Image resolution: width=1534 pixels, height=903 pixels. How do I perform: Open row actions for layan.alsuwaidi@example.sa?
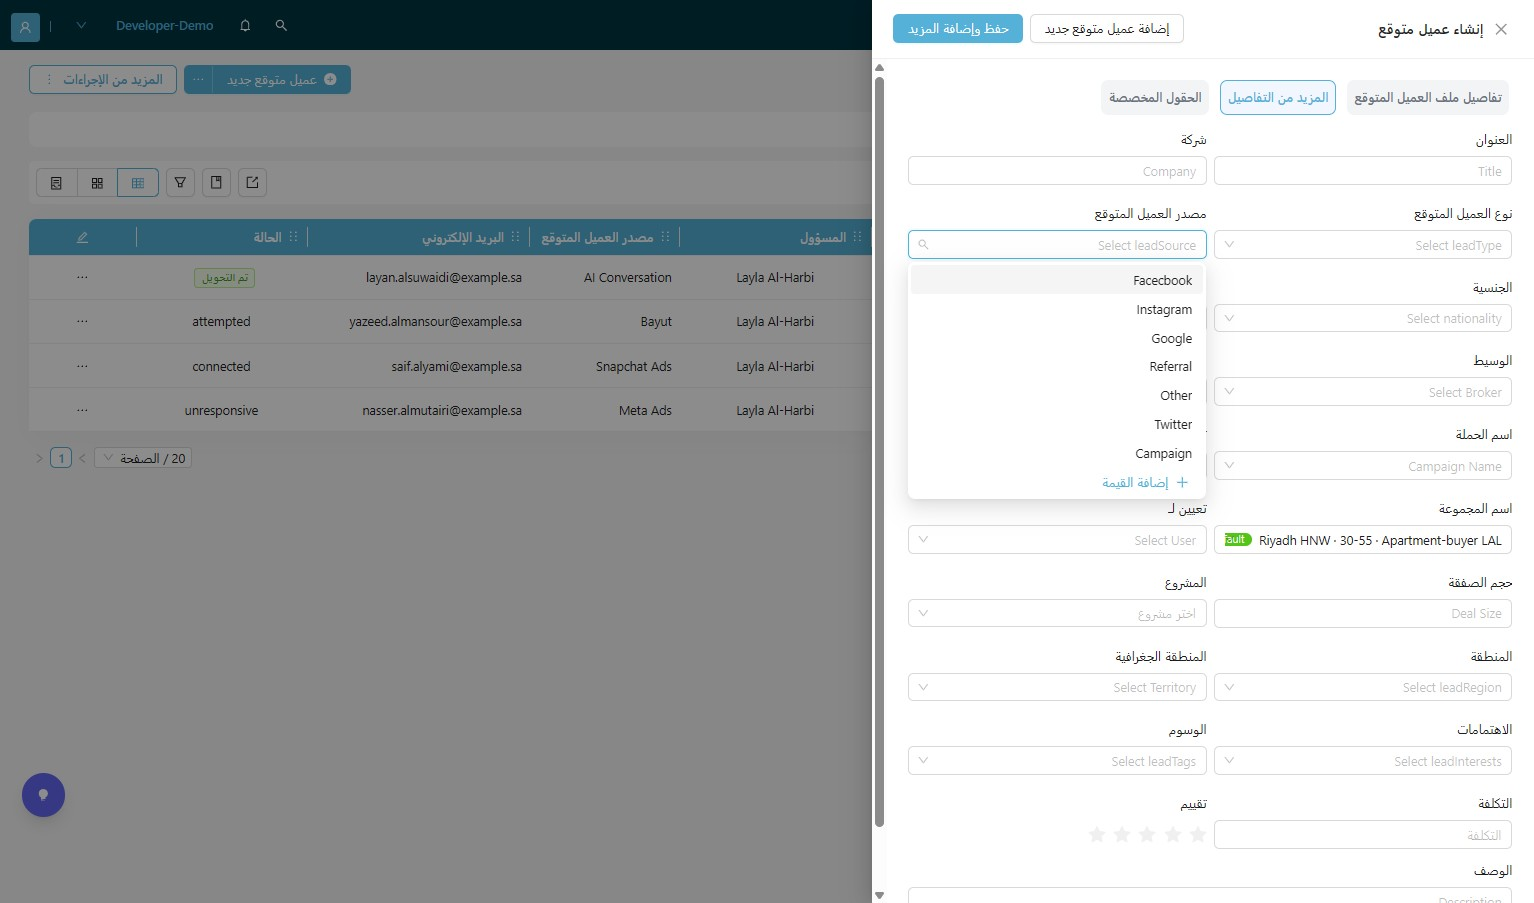click(x=82, y=277)
